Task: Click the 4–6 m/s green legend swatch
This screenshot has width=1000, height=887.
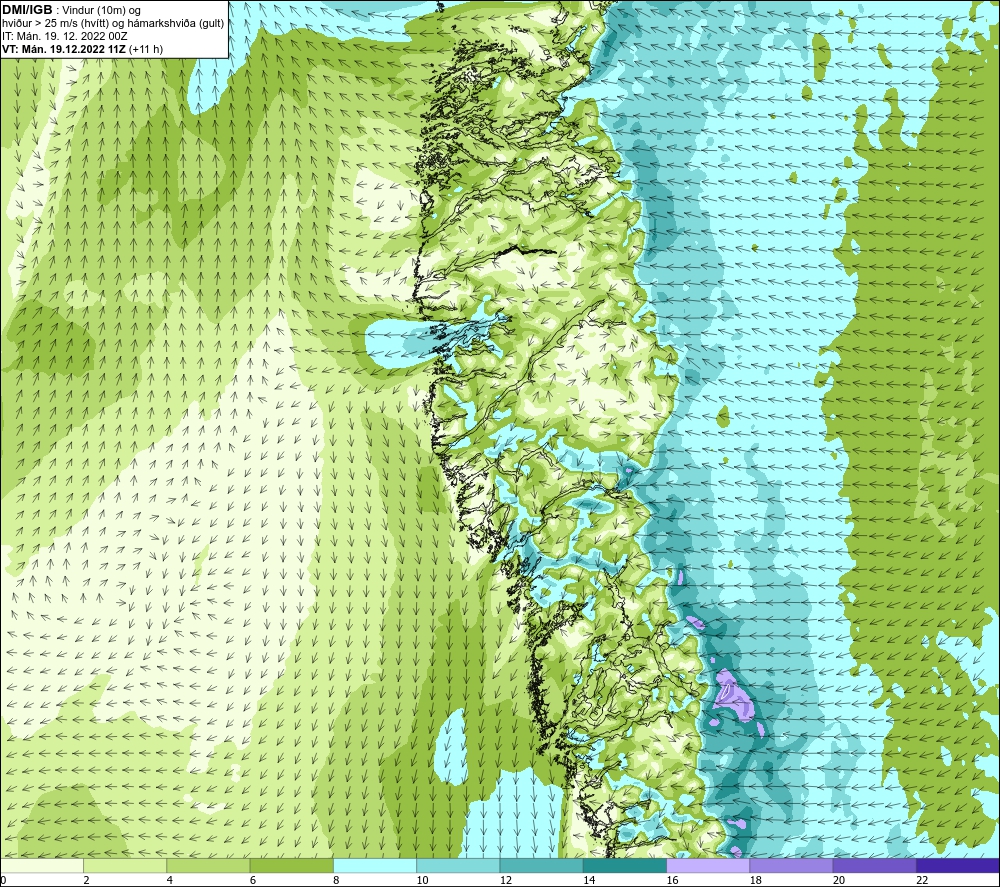Action: [209, 865]
